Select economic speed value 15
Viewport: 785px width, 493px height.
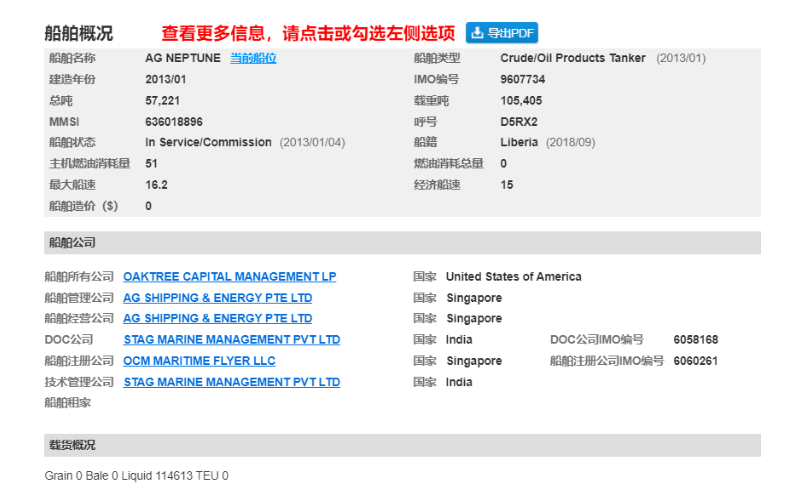click(507, 185)
